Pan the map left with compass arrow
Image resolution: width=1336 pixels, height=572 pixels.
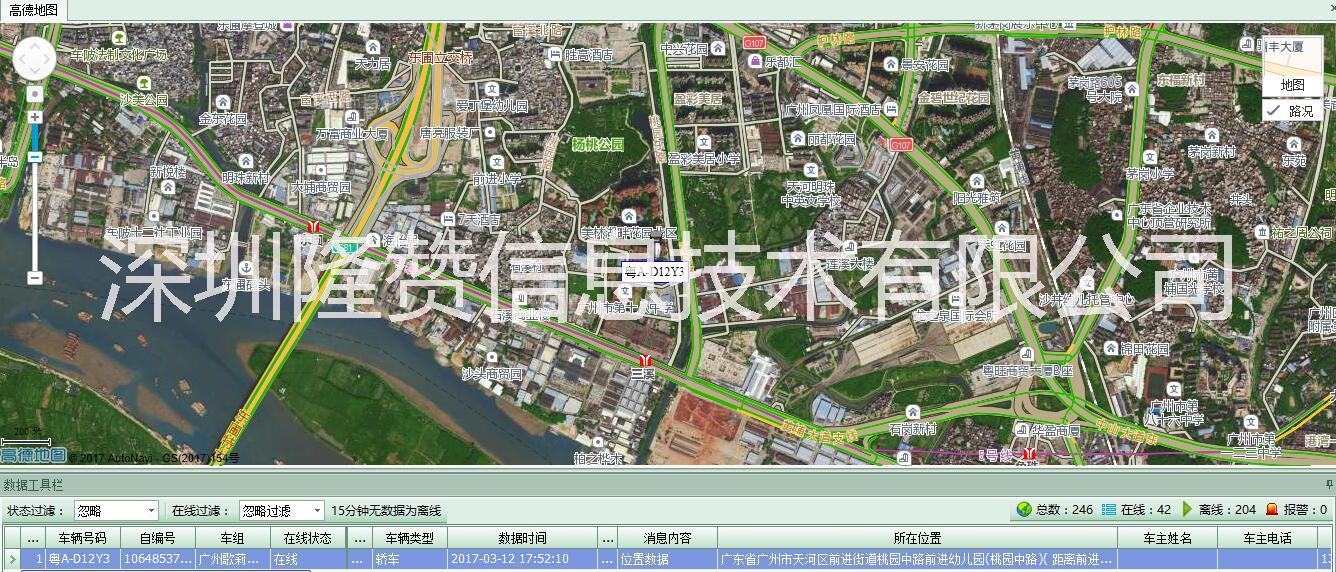(21, 60)
